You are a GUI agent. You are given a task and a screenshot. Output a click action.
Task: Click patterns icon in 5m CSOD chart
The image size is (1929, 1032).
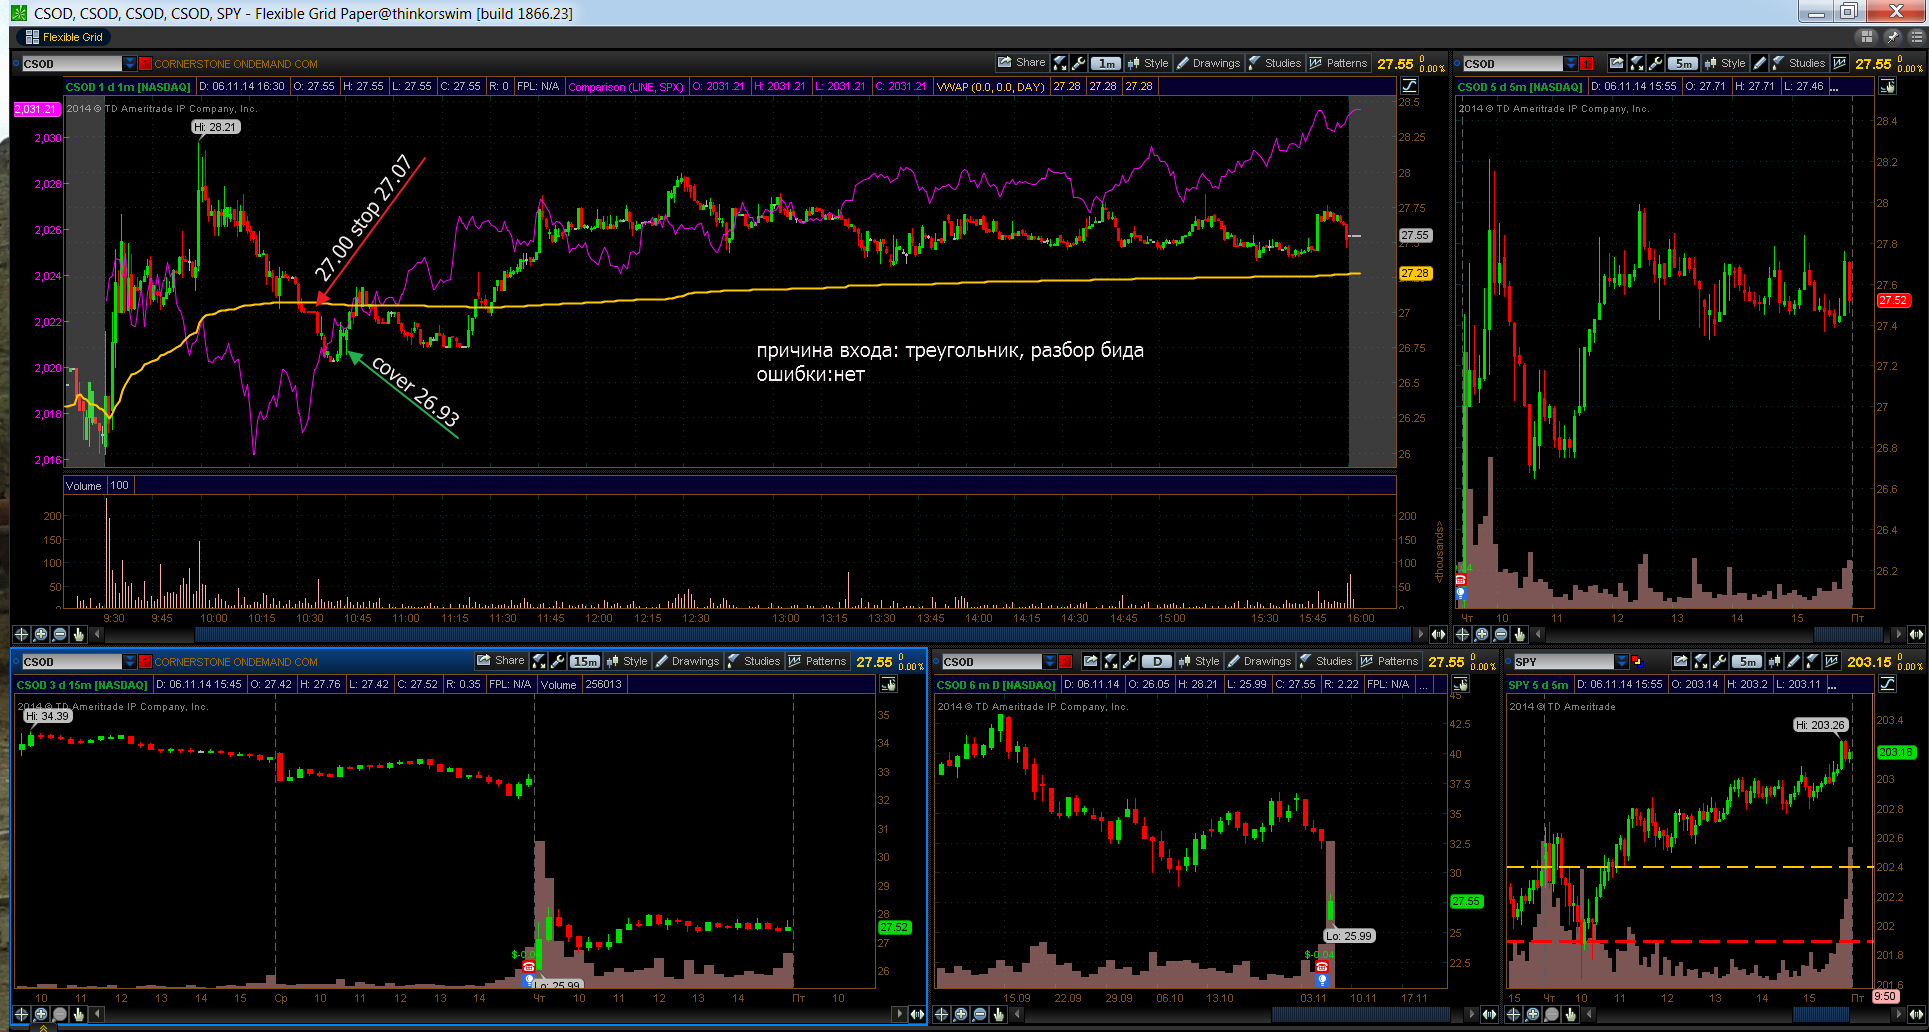click(1839, 63)
